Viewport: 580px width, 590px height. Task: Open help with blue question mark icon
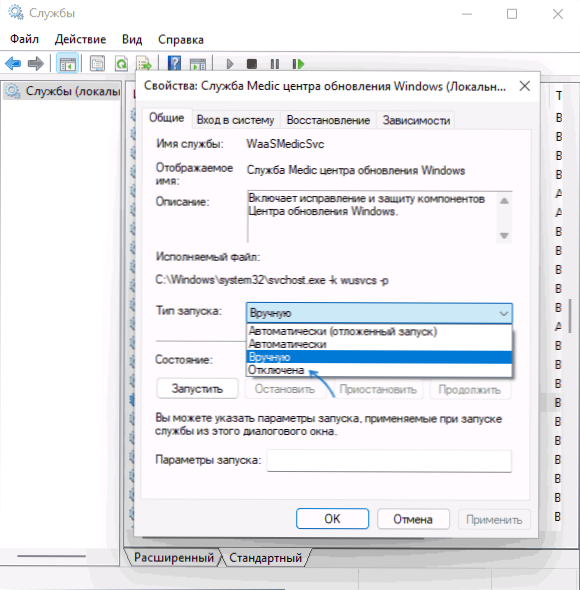coord(174,63)
